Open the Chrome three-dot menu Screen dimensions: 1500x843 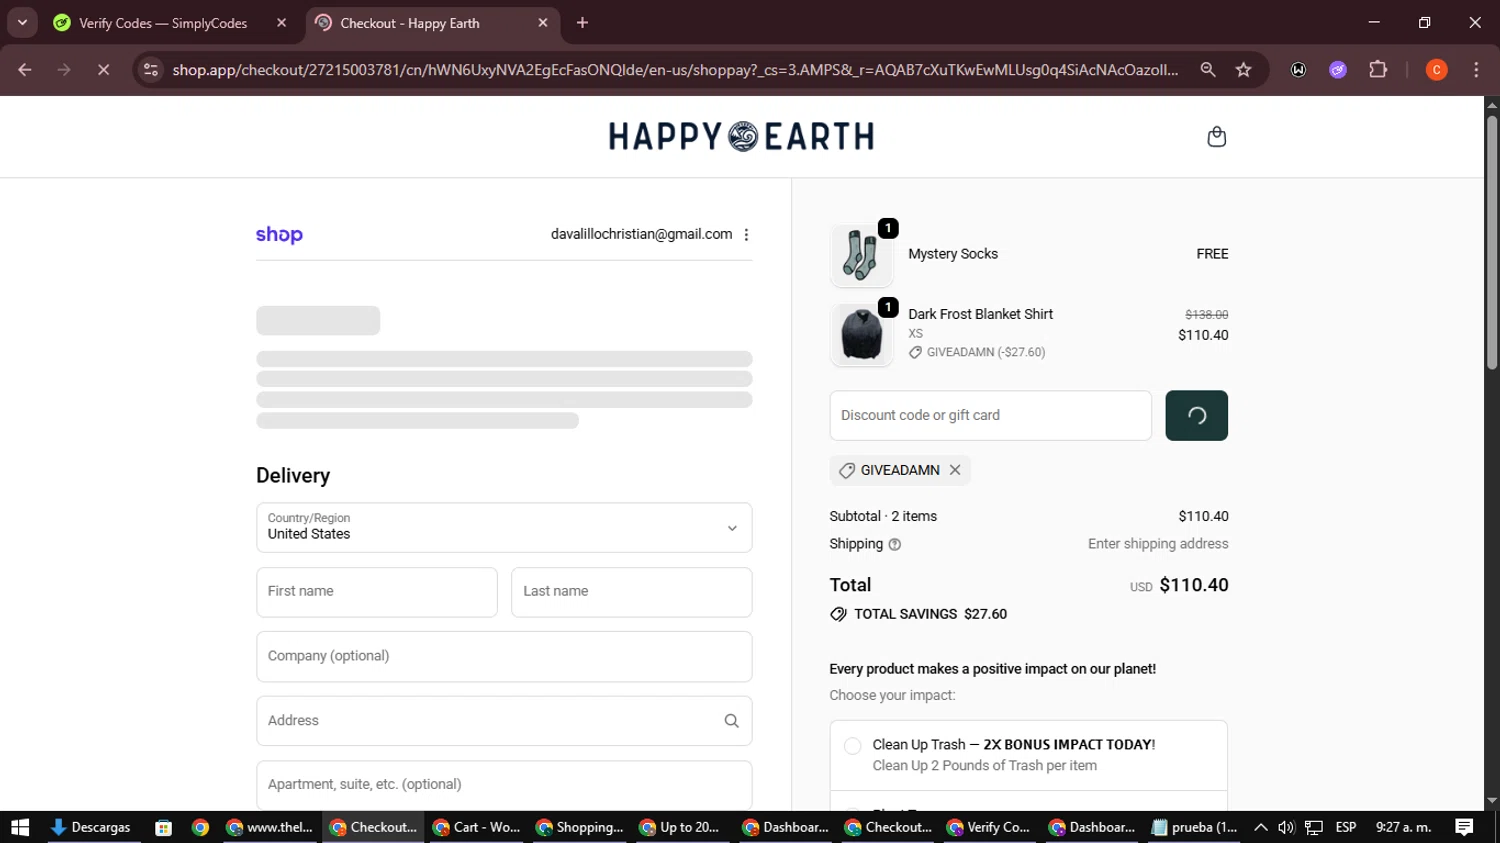click(1476, 70)
